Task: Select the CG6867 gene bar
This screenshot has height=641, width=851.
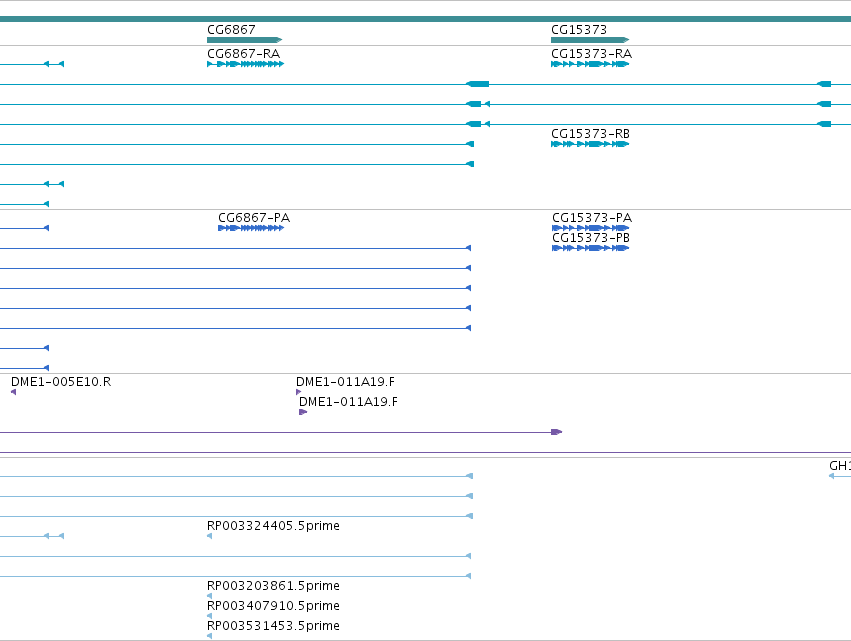Action: (x=244, y=40)
